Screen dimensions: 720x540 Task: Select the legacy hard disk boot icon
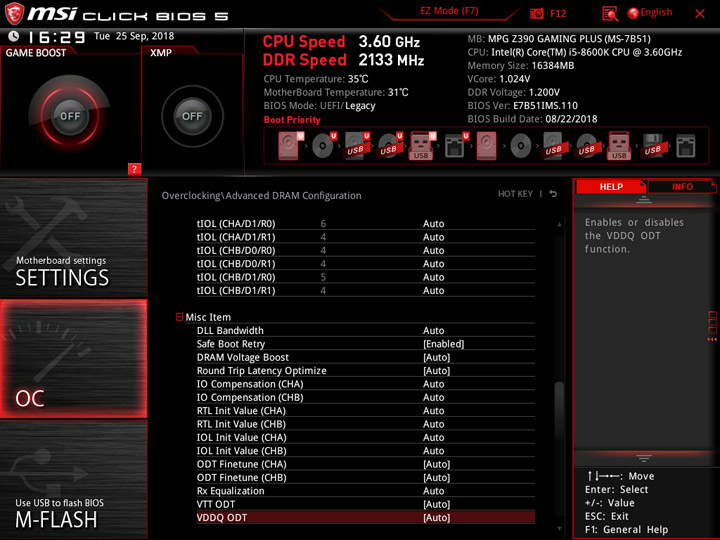click(487, 146)
